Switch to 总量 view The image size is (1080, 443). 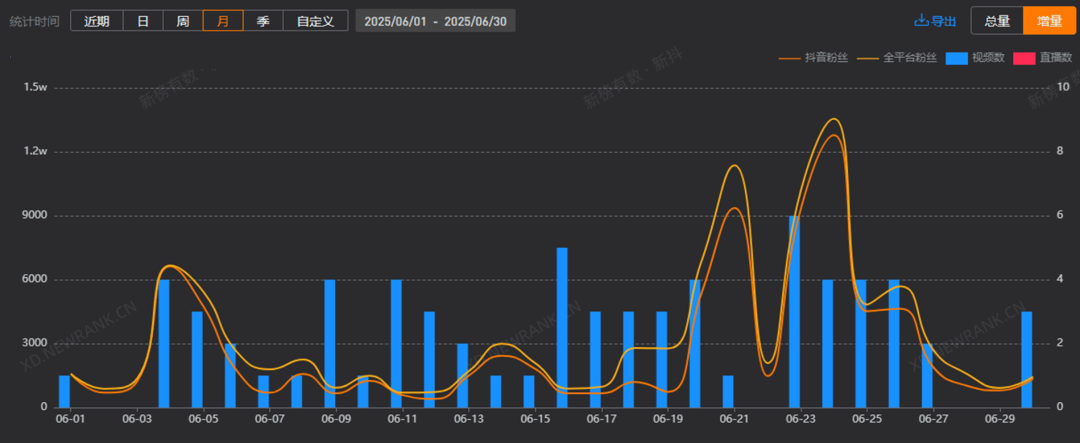(997, 21)
